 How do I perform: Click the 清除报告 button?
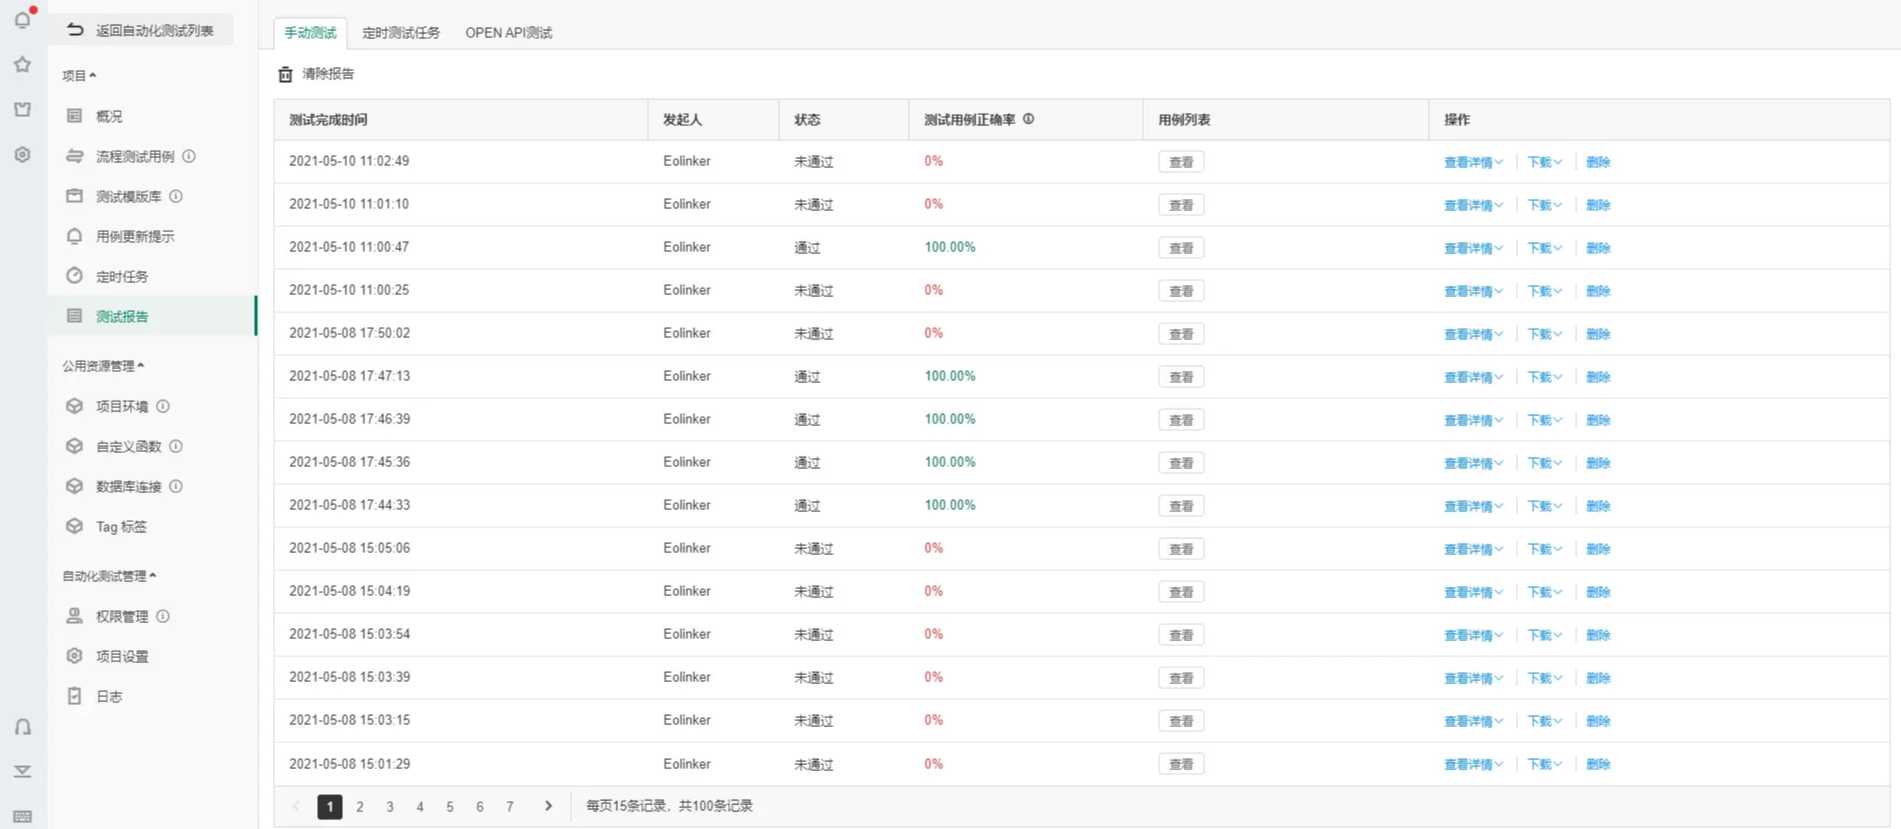[316, 74]
